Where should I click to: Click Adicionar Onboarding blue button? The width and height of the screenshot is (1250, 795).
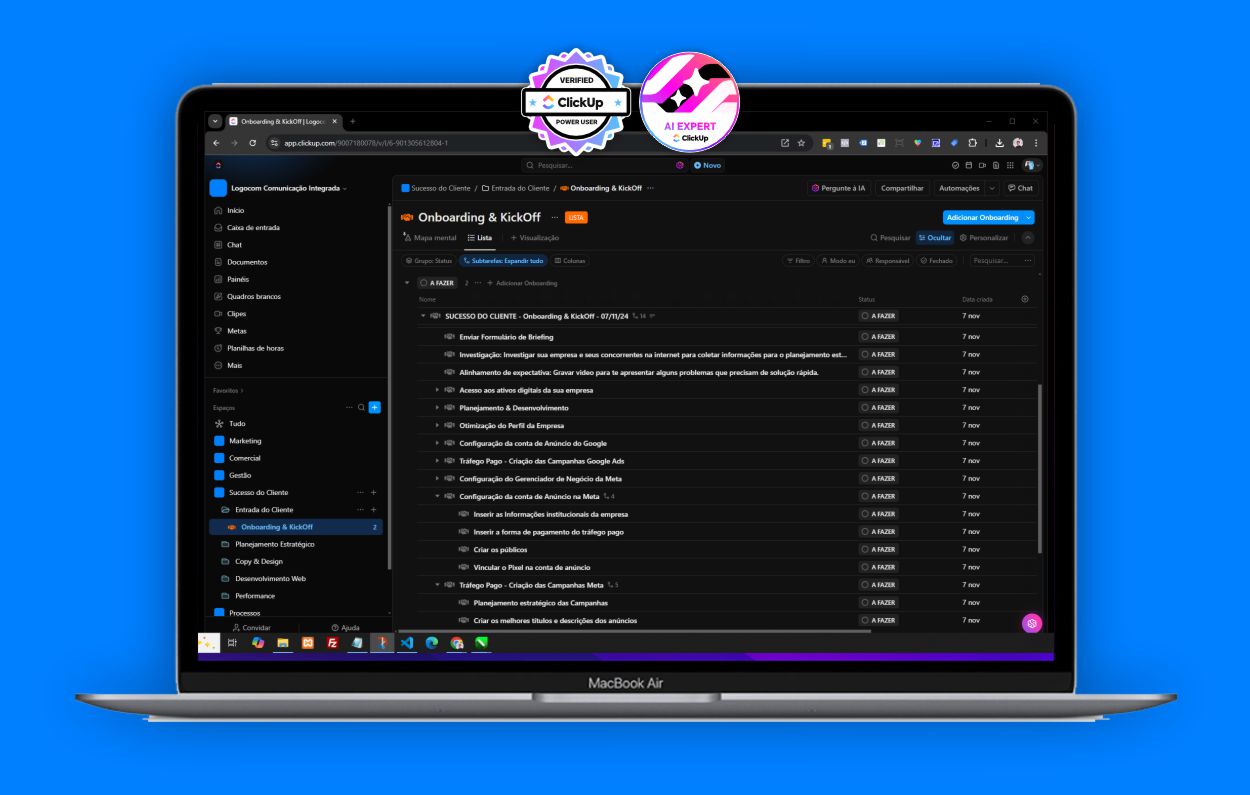click(x=982, y=217)
